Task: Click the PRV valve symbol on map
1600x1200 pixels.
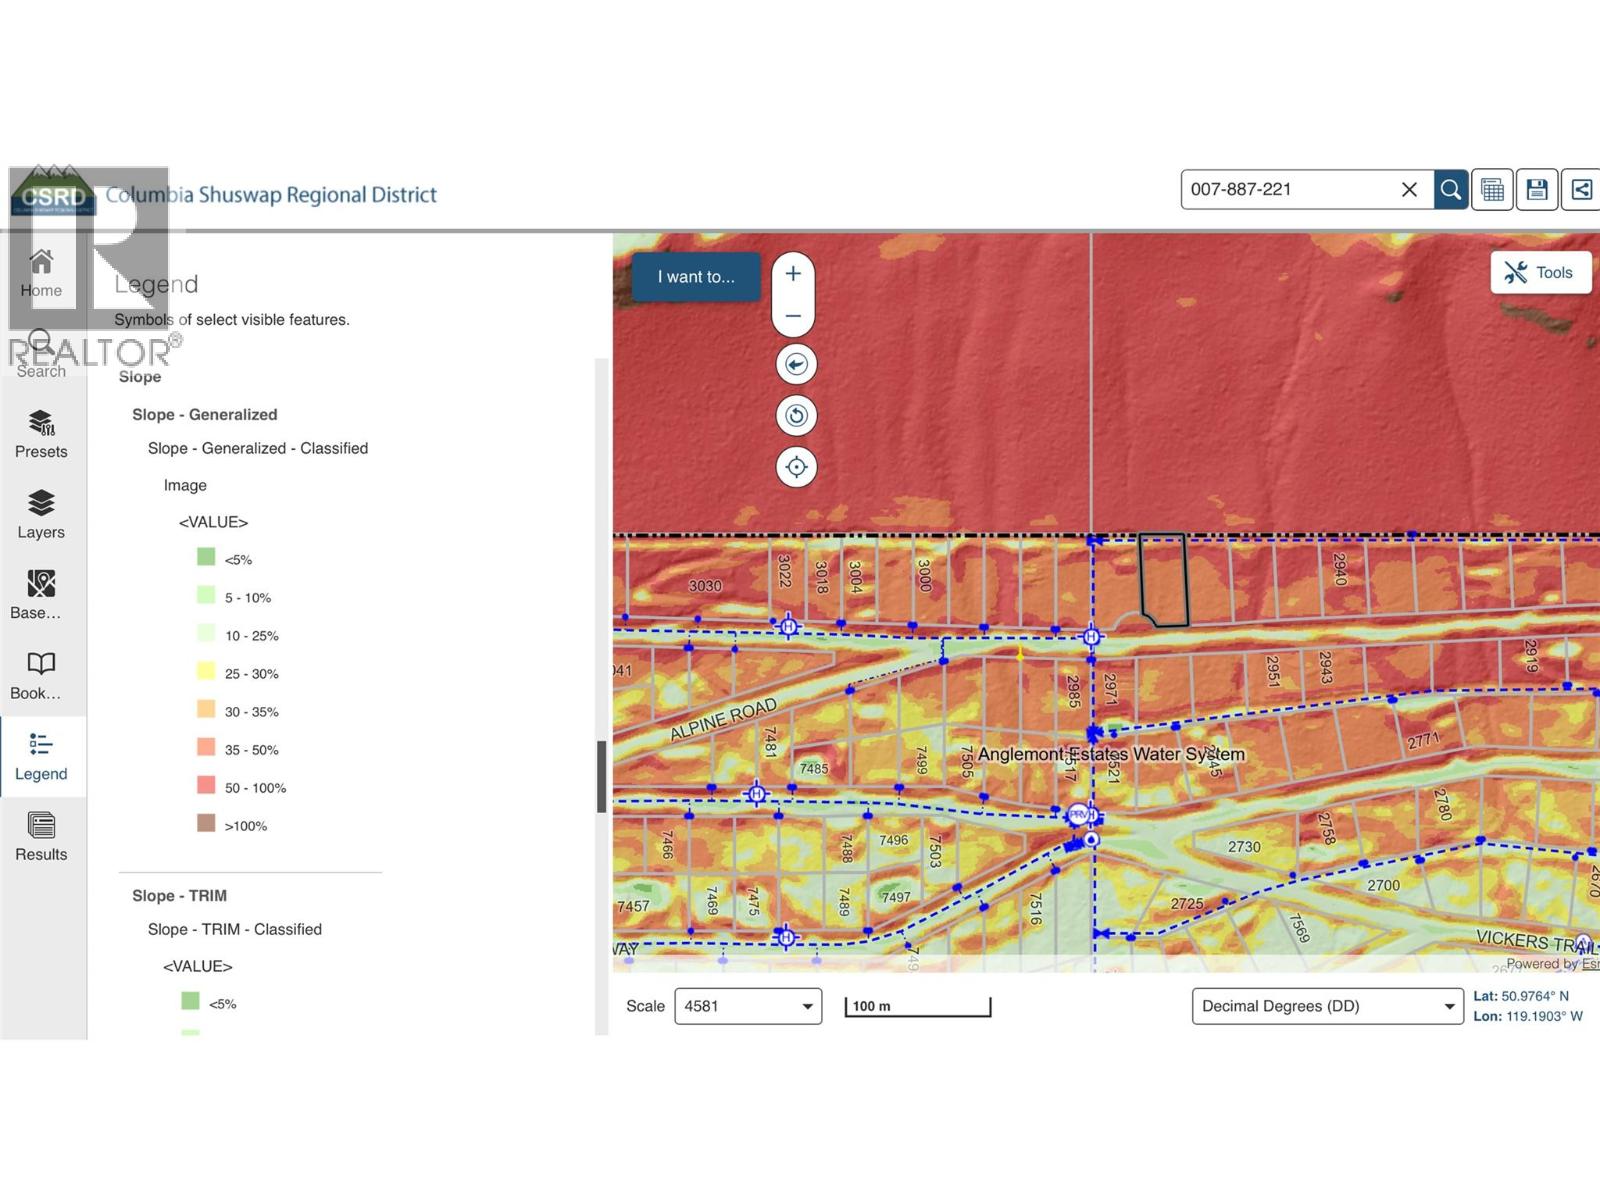Action: (1079, 815)
